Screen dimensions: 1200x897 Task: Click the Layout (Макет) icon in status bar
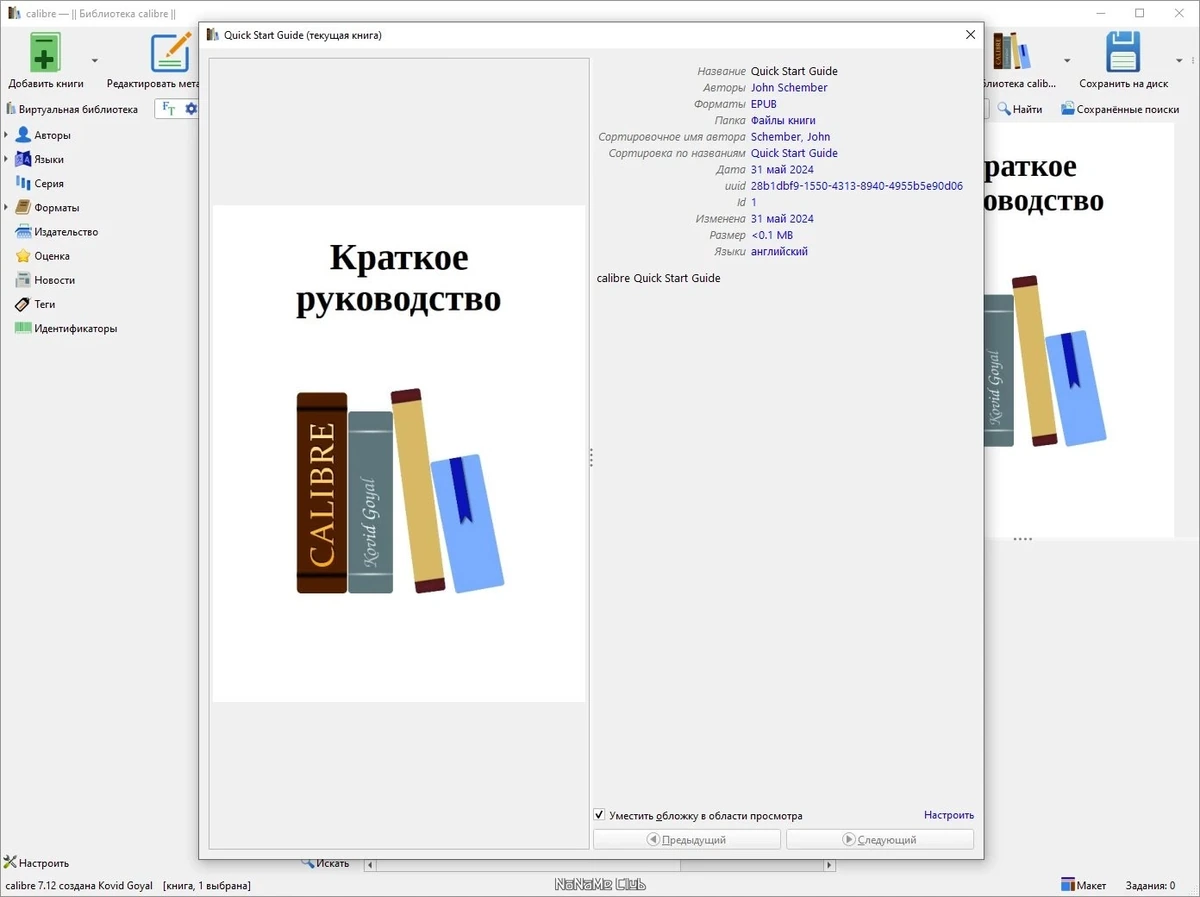pos(1068,885)
